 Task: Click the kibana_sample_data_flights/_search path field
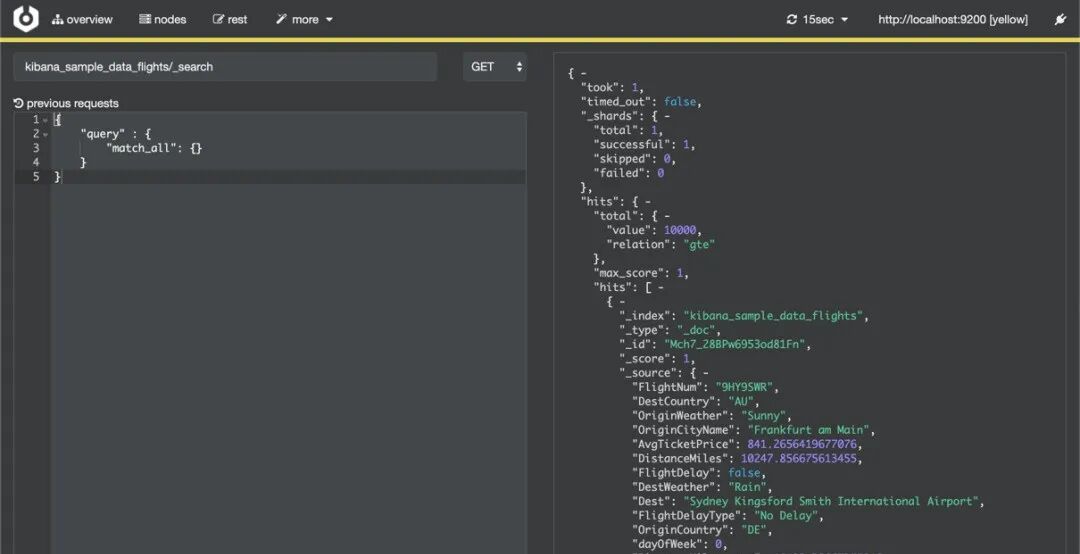tap(225, 67)
